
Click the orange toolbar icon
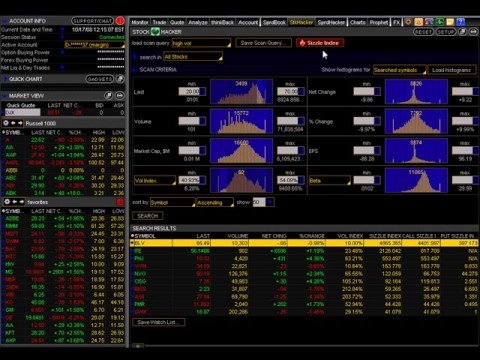(418, 22)
